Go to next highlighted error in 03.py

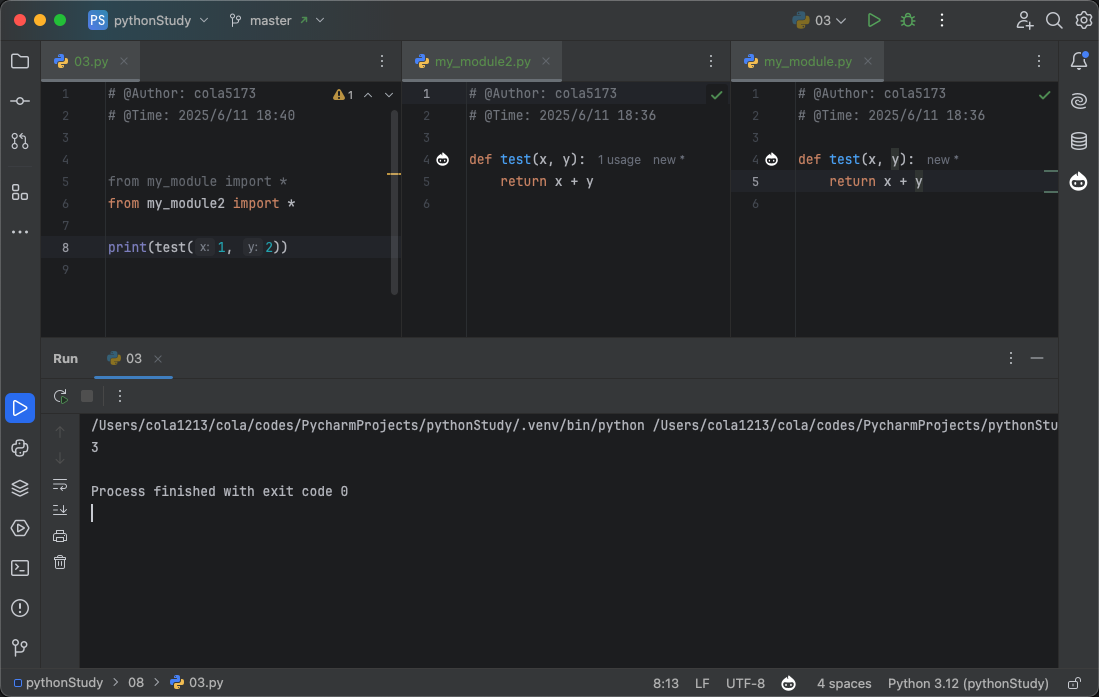click(389, 94)
